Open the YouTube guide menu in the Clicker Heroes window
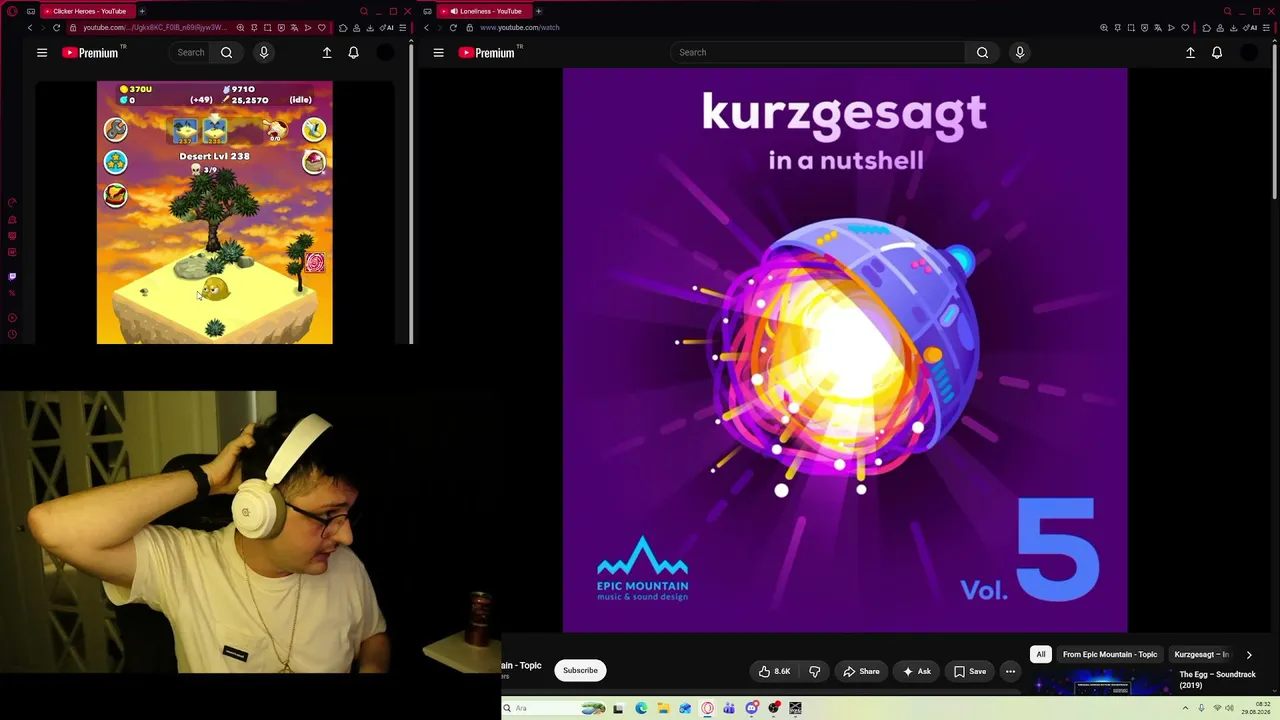This screenshot has width=1280, height=720. [x=42, y=53]
